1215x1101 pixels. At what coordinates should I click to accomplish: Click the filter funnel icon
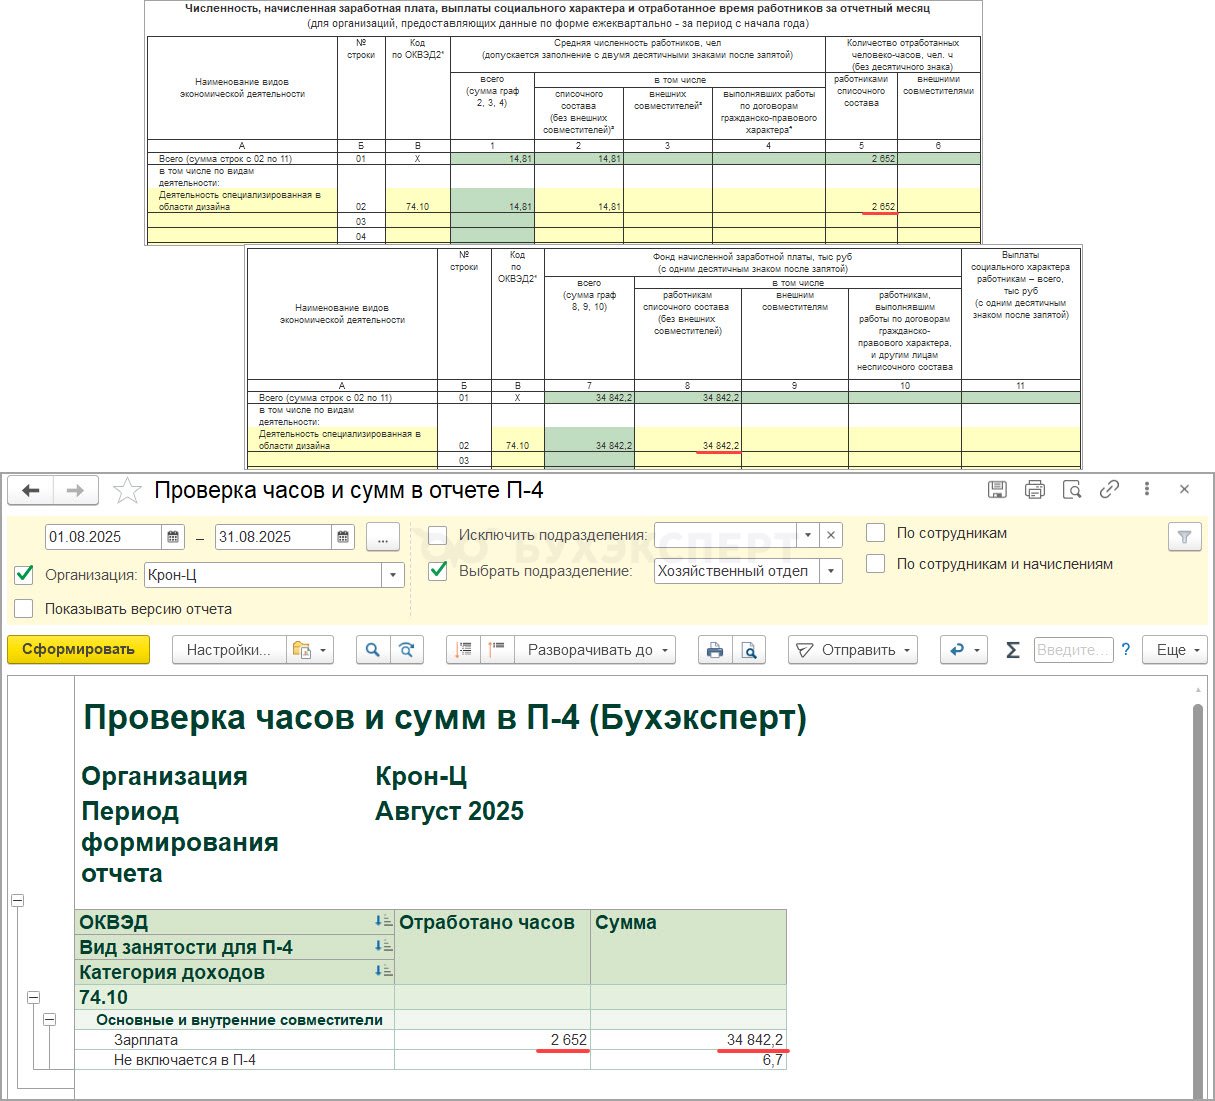pos(1184,537)
